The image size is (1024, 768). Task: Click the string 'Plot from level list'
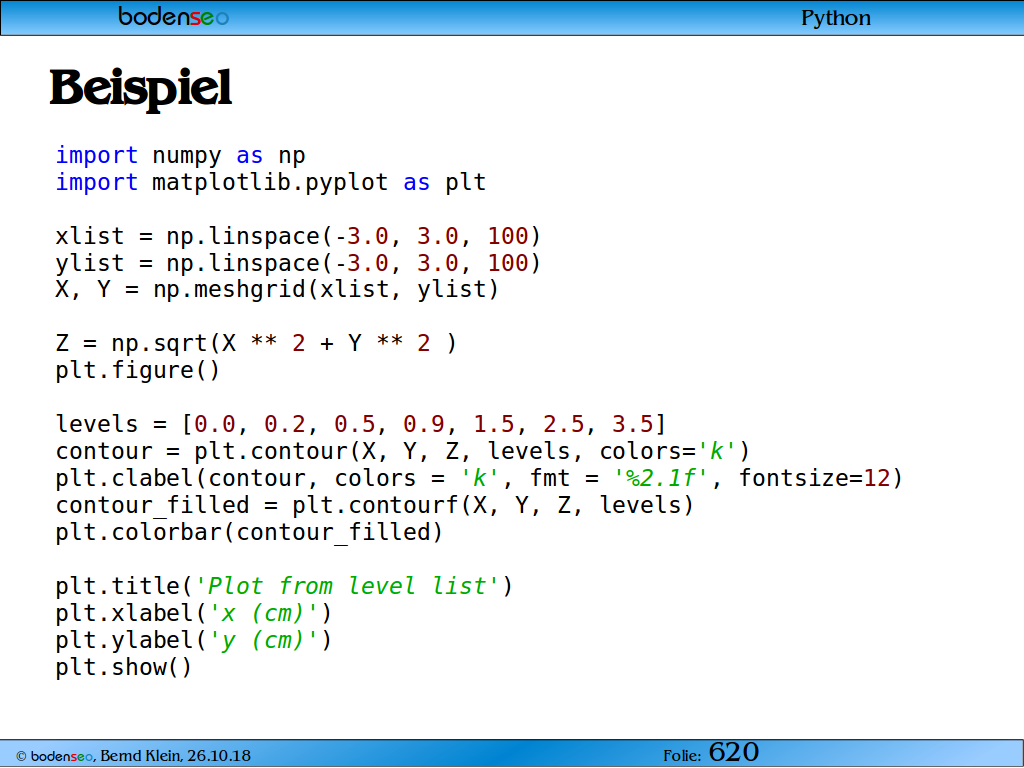pyautogui.click(x=347, y=586)
